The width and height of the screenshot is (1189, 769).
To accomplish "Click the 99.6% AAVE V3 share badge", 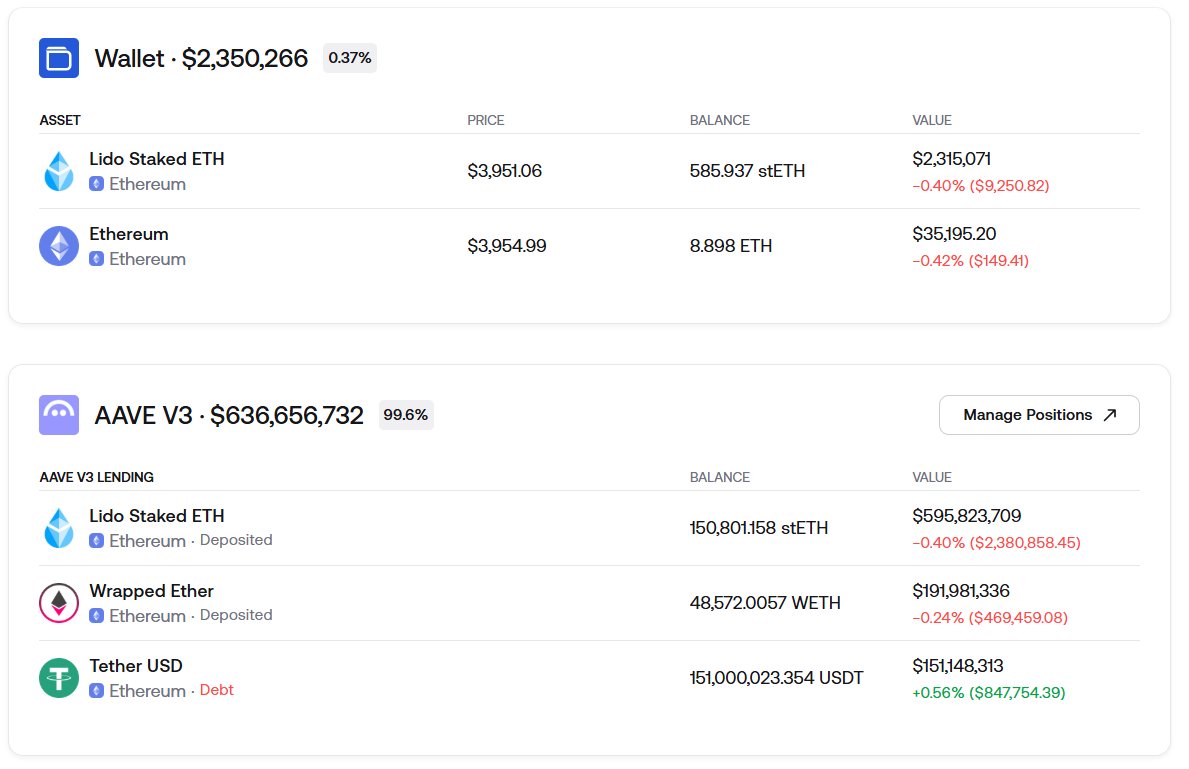I will 406,415.
